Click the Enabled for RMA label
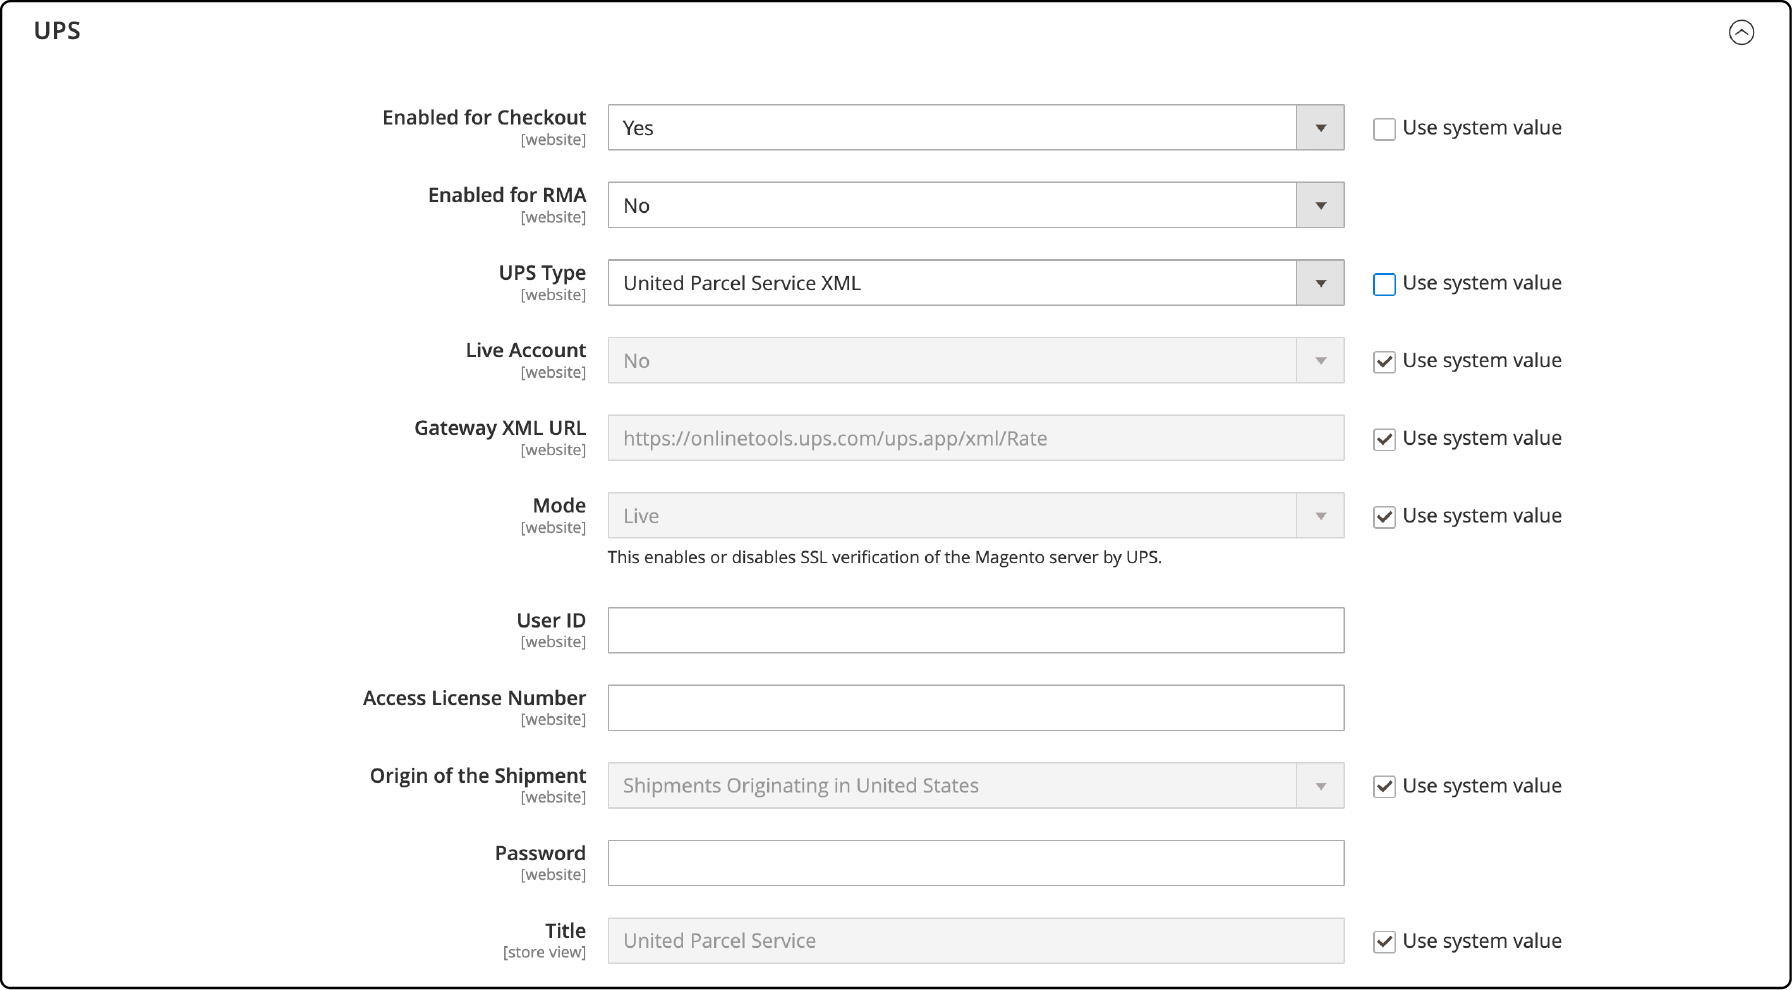The width and height of the screenshot is (1792, 990). pos(507,195)
